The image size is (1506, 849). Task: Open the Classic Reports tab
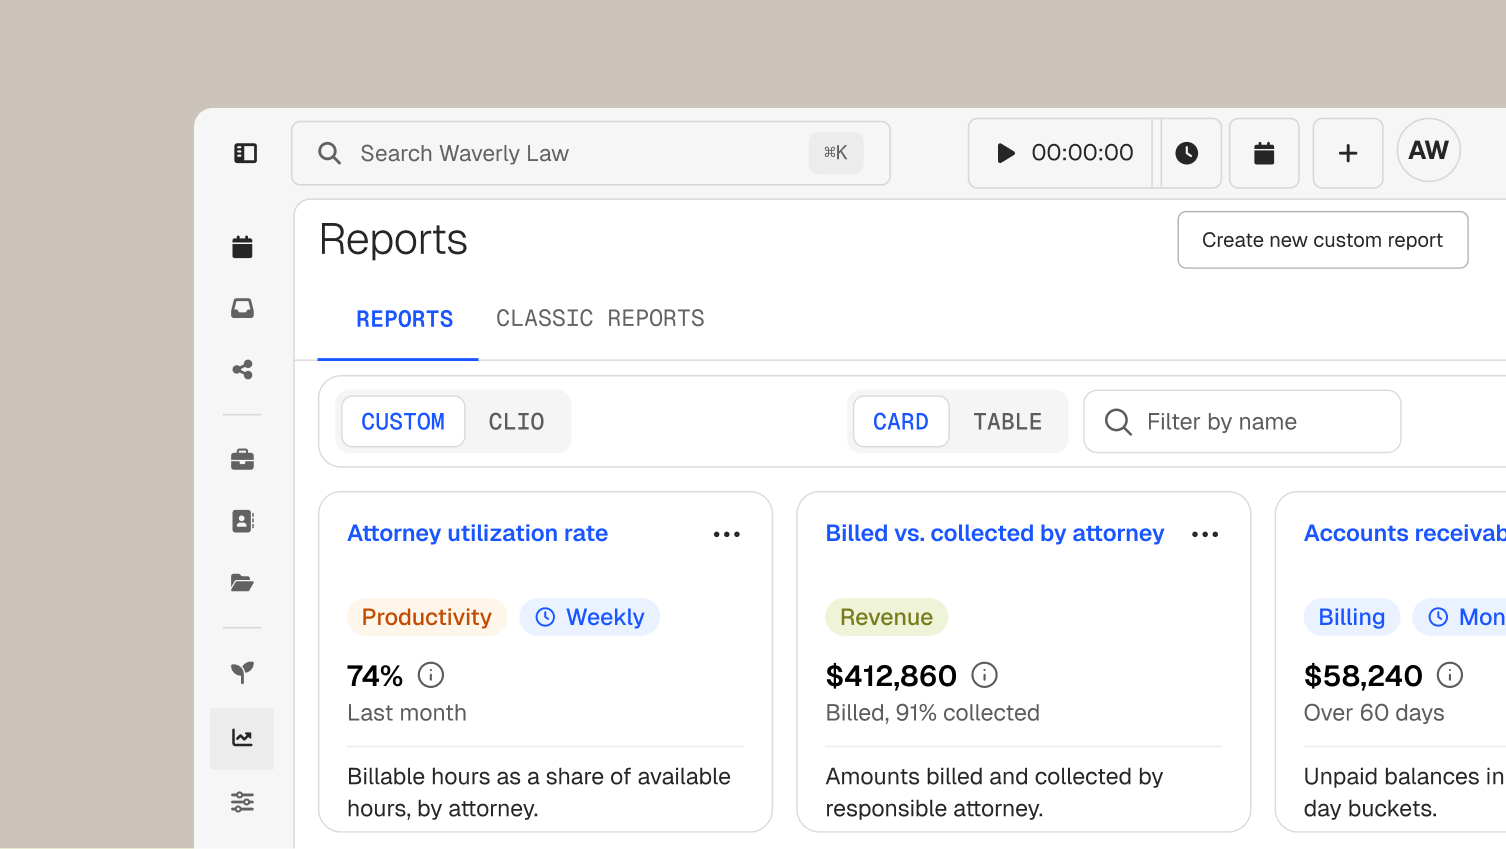pos(600,319)
